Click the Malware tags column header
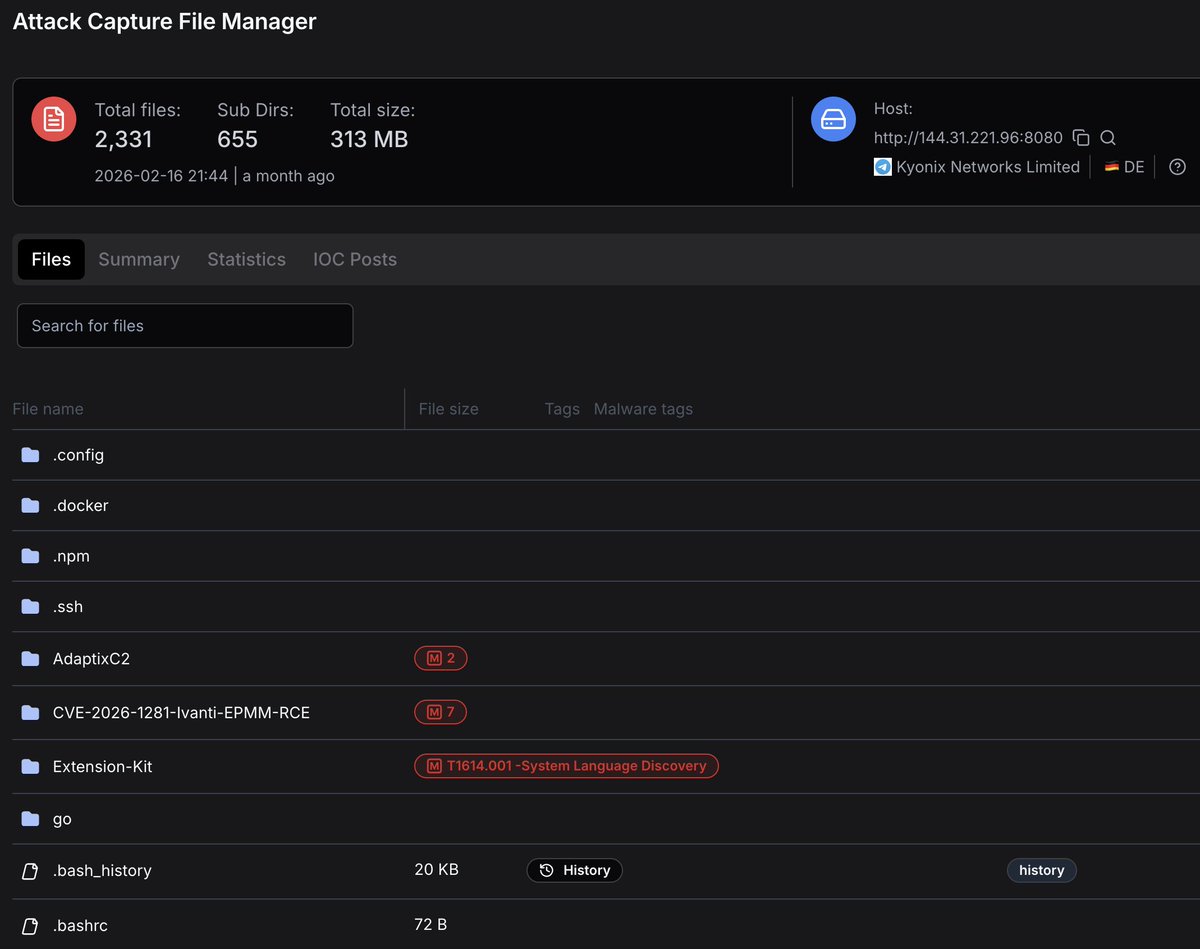 [x=643, y=409]
